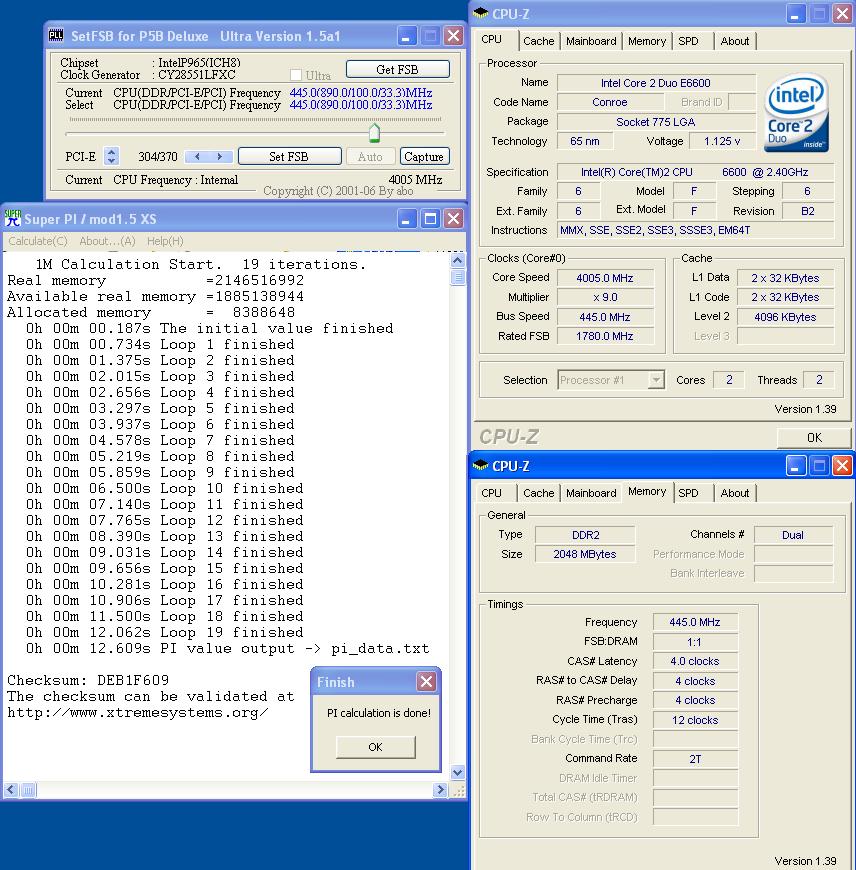Image resolution: width=856 pixels, height=870 pixels.
Task: Click Super PI horizontal scrollbar right arrow
Action: (x=440, y=790)
